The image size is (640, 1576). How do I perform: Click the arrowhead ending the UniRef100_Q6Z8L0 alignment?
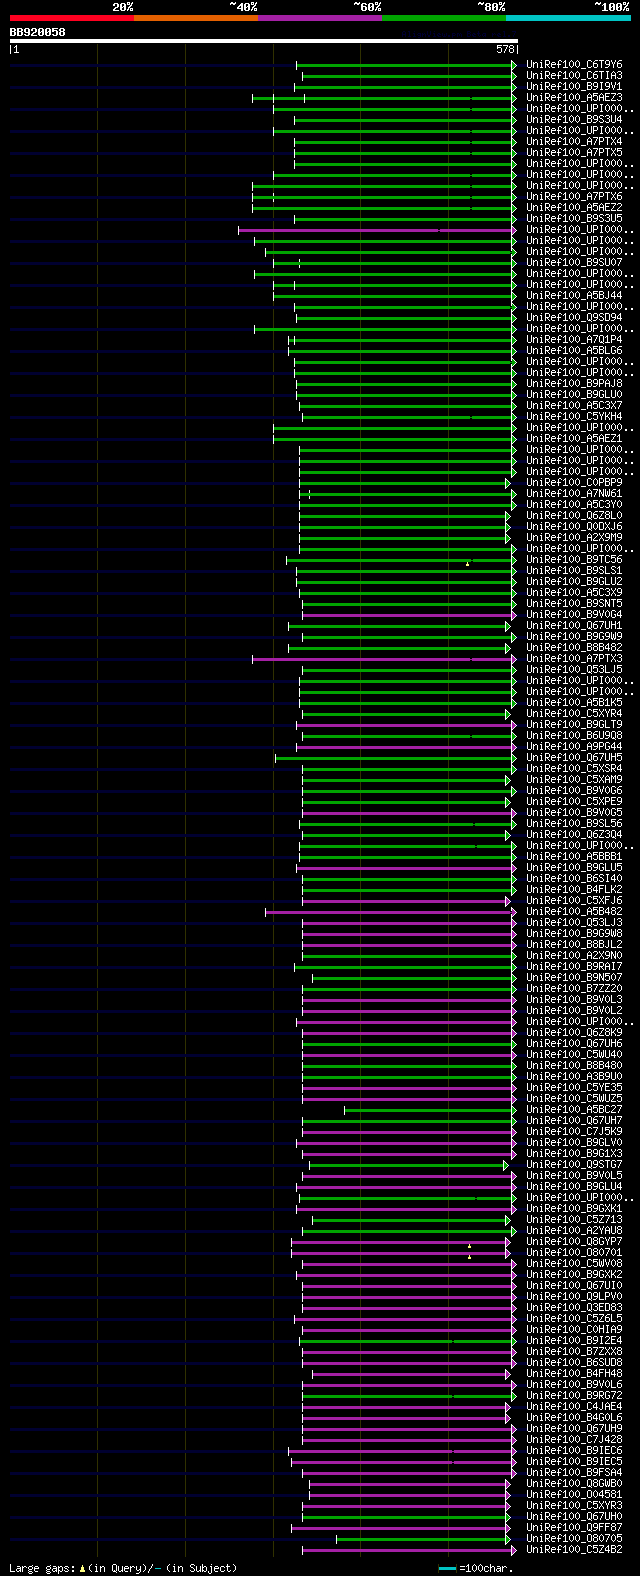coord(508,516)
